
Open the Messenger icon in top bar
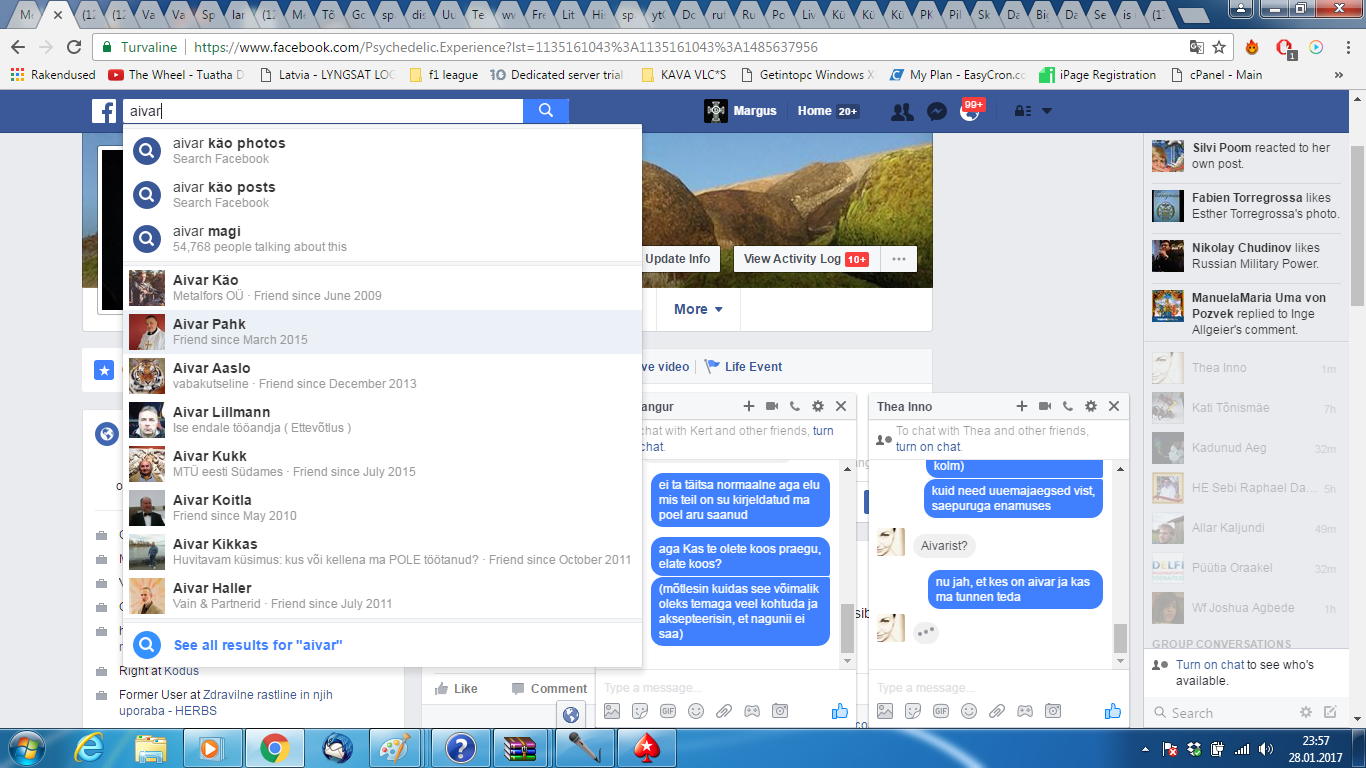(x=936, y=111)
